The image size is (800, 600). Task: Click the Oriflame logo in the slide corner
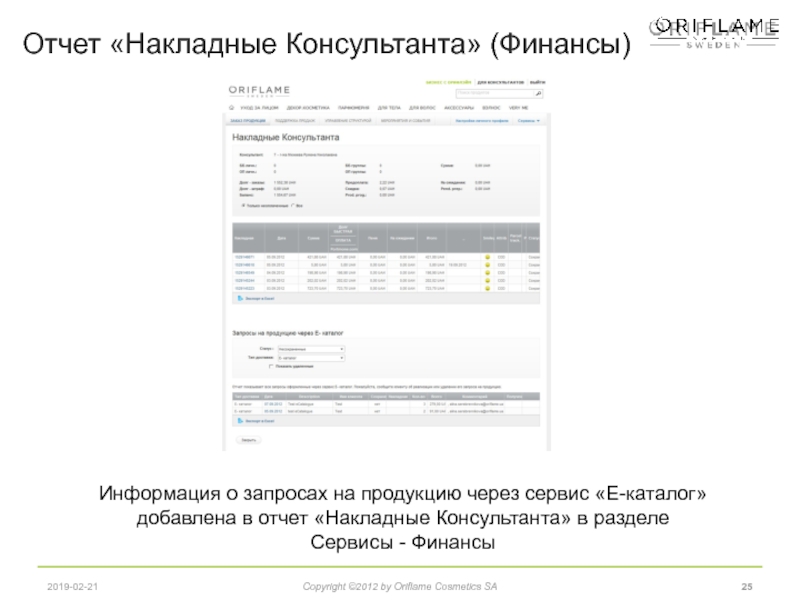pyautogui.click(x=714, y=33)
